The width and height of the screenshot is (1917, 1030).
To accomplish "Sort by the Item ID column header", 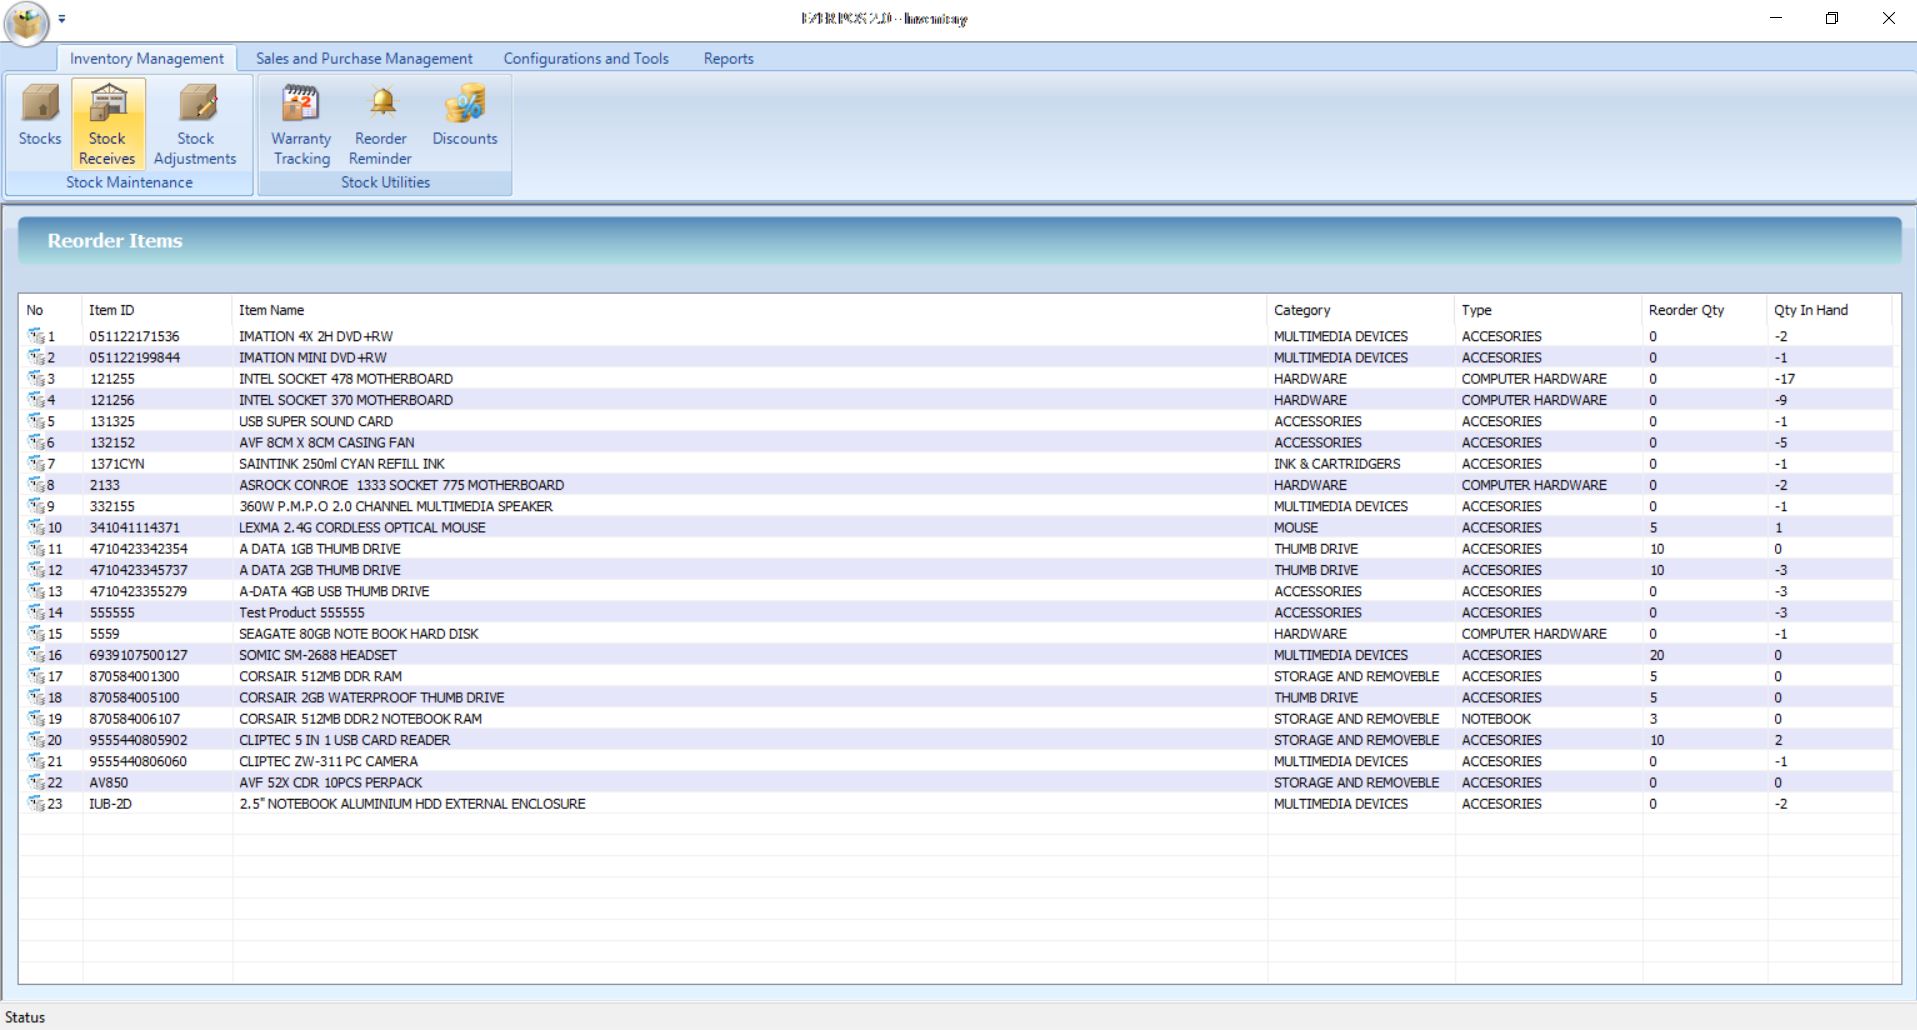I will (157, 310).
